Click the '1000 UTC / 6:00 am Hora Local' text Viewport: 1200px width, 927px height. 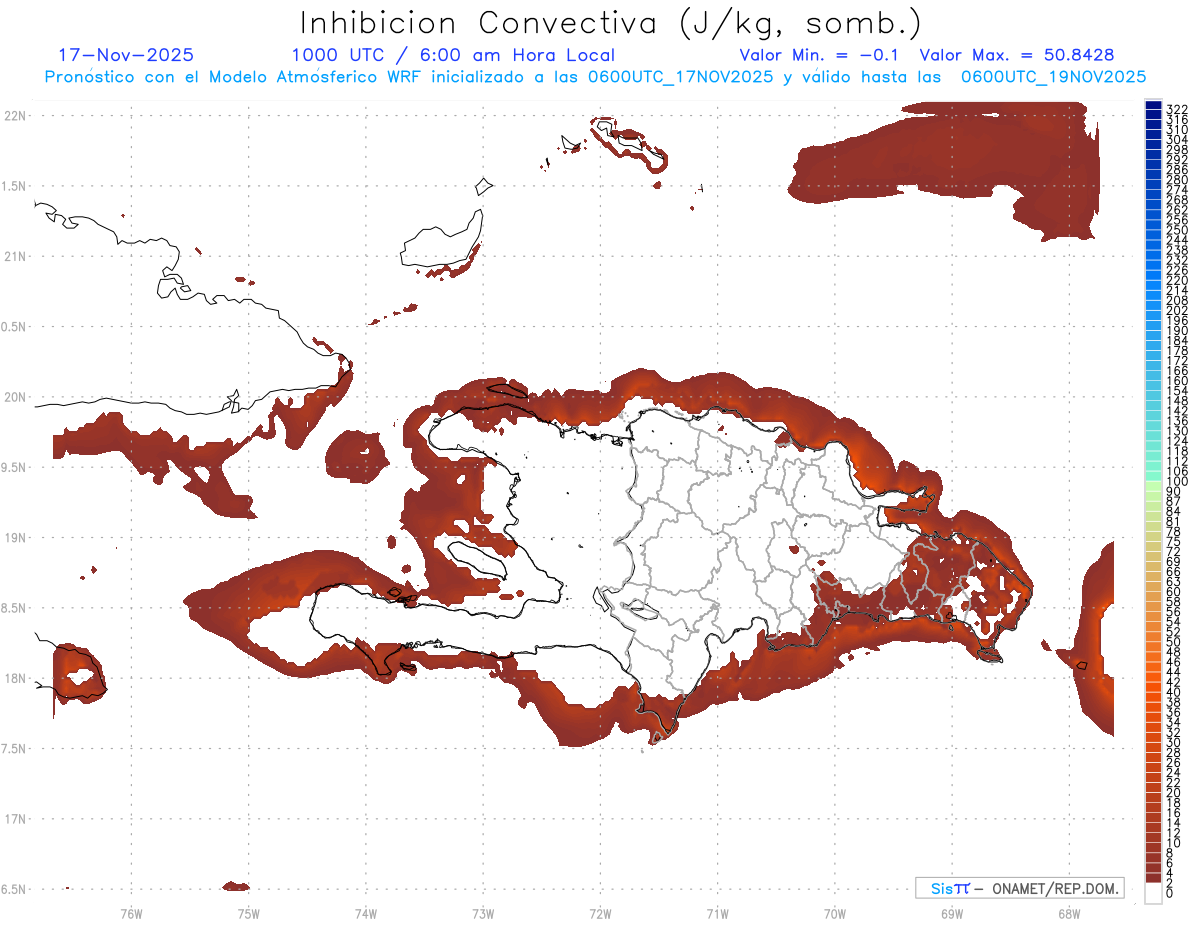453,56
